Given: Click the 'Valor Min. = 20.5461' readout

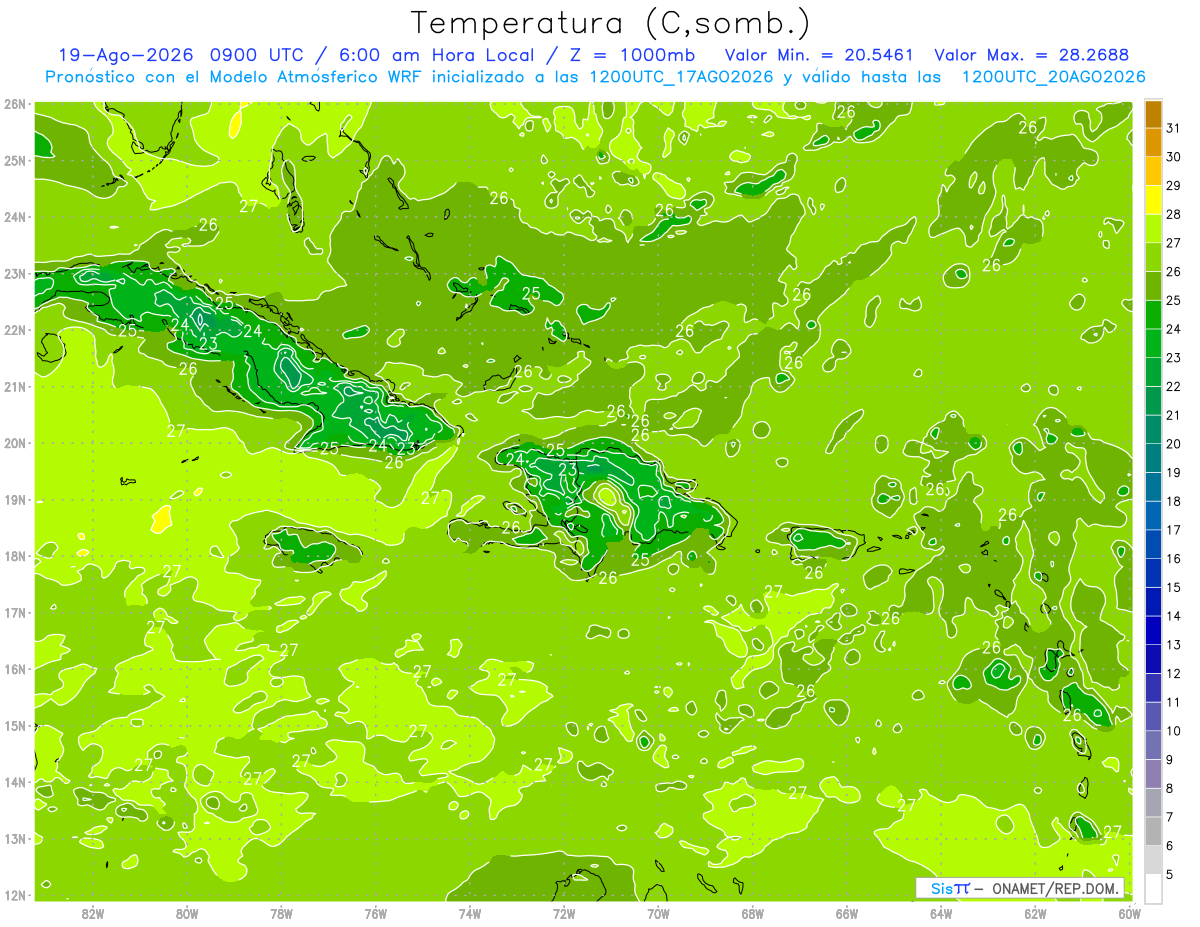Looking at the screenshot, I should (820, 55).
